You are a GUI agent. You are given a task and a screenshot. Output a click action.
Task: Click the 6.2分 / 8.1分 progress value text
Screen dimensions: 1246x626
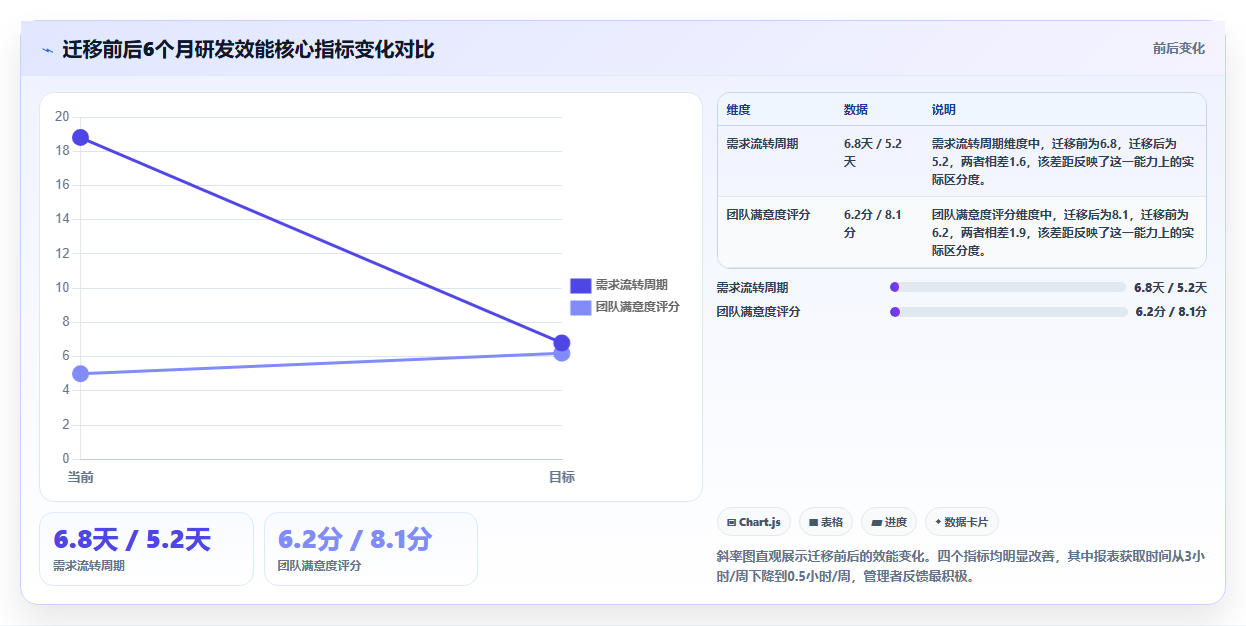point(1172,312)
